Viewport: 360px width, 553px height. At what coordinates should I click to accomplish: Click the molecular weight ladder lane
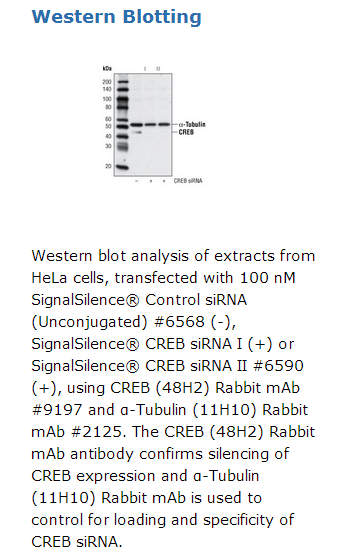122,124
